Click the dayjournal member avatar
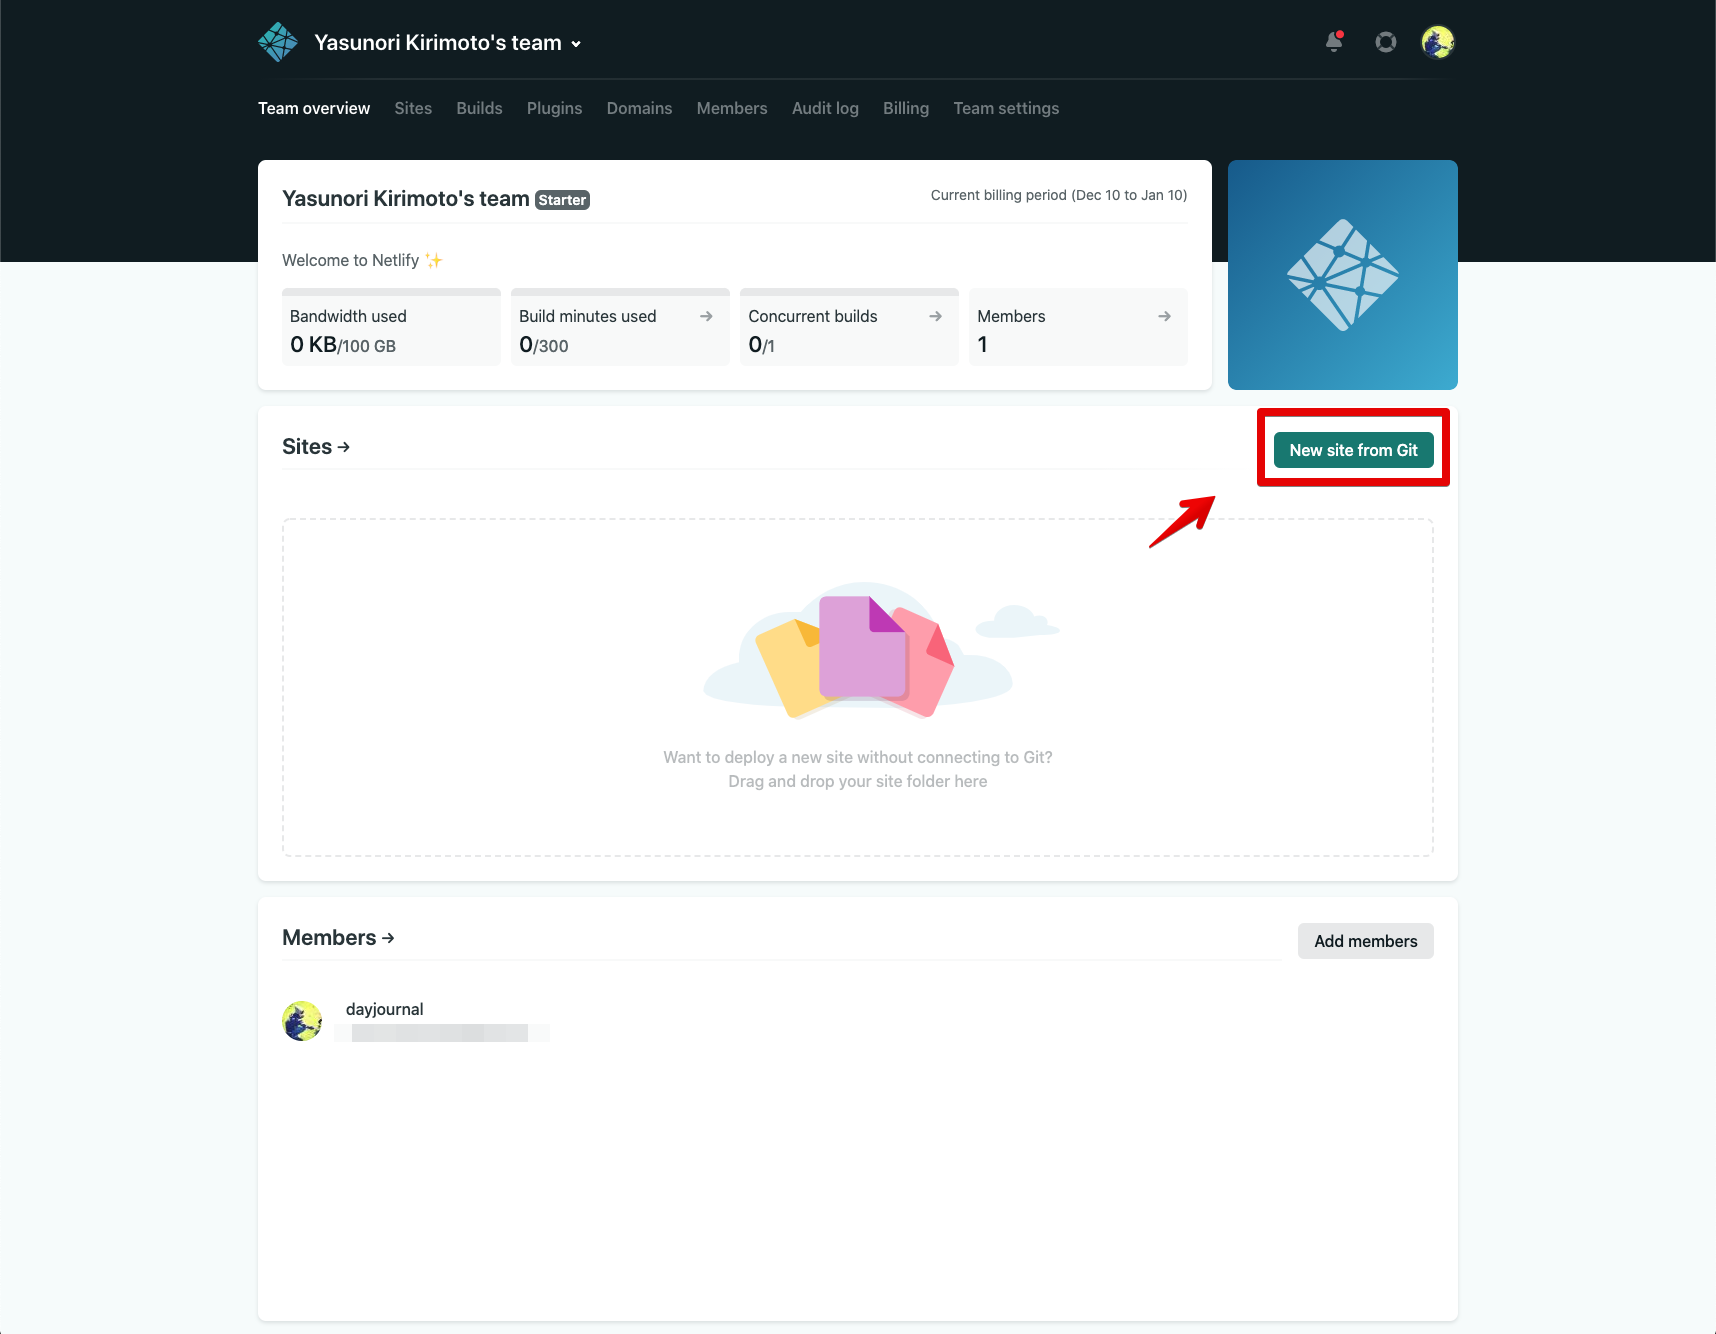Screen dimensions: 1716x1334 coord(302,1021)
